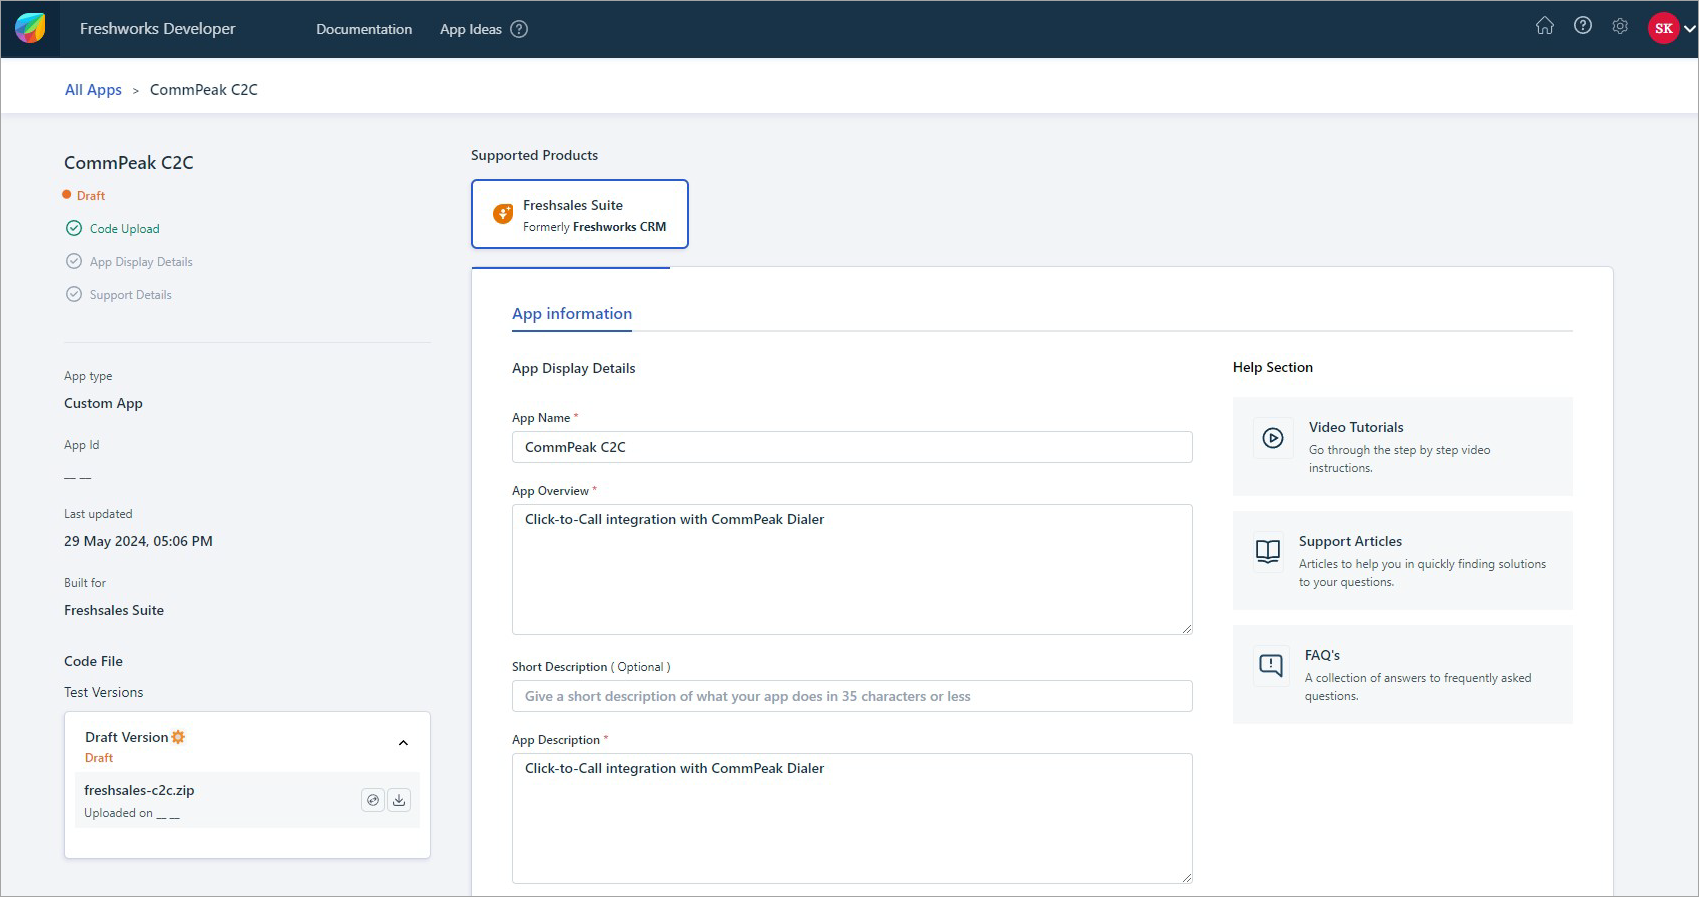Open the help question-mark icon in header
This screenshot has height=897, width=1699.
click(1583, 26)
